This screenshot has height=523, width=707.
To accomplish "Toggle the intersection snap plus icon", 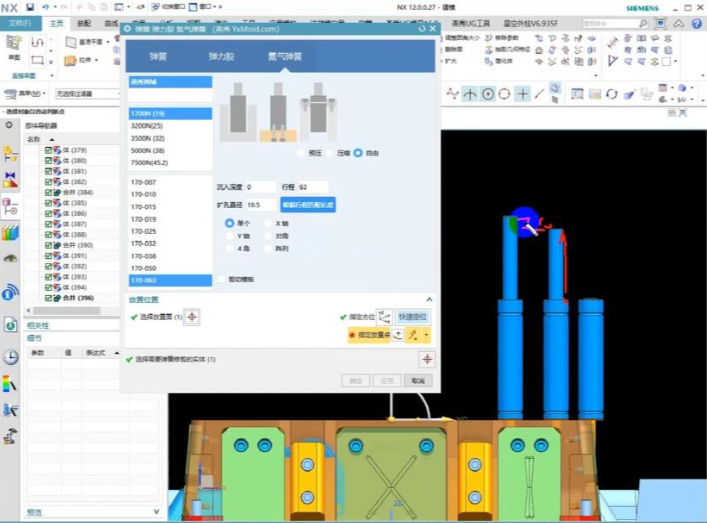I will [x=523, y=94].
